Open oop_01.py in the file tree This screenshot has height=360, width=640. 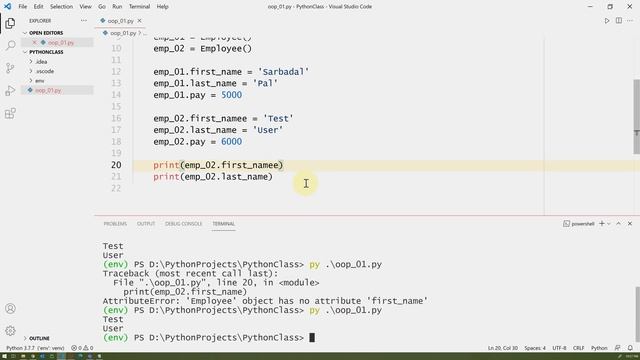pyautogui.click(x=48, y=90)
